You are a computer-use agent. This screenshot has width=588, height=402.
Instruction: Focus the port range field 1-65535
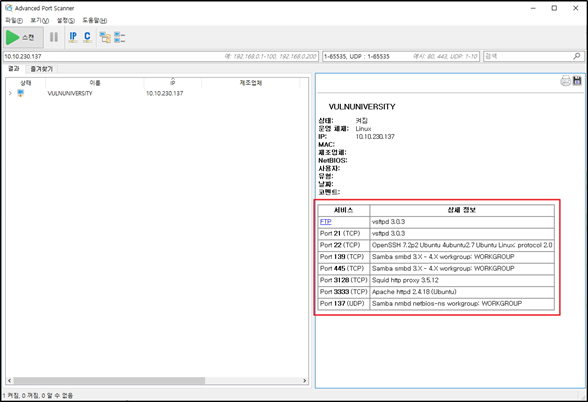click(x=401, y=56)
